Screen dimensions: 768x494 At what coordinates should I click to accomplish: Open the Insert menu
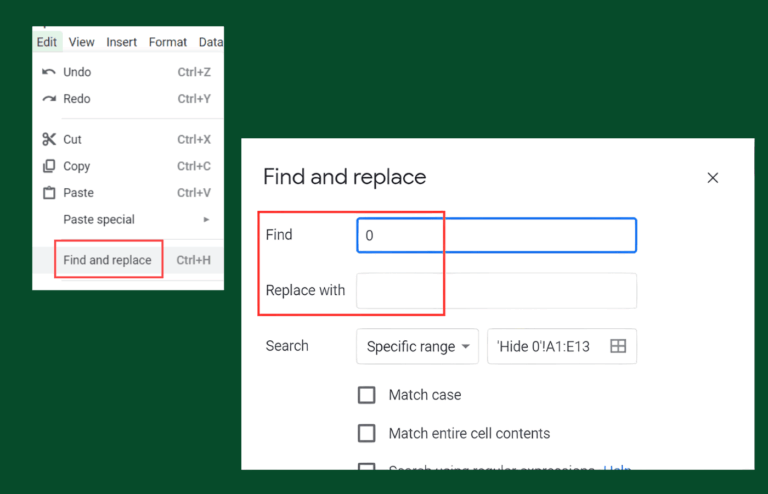click(121, 42)
